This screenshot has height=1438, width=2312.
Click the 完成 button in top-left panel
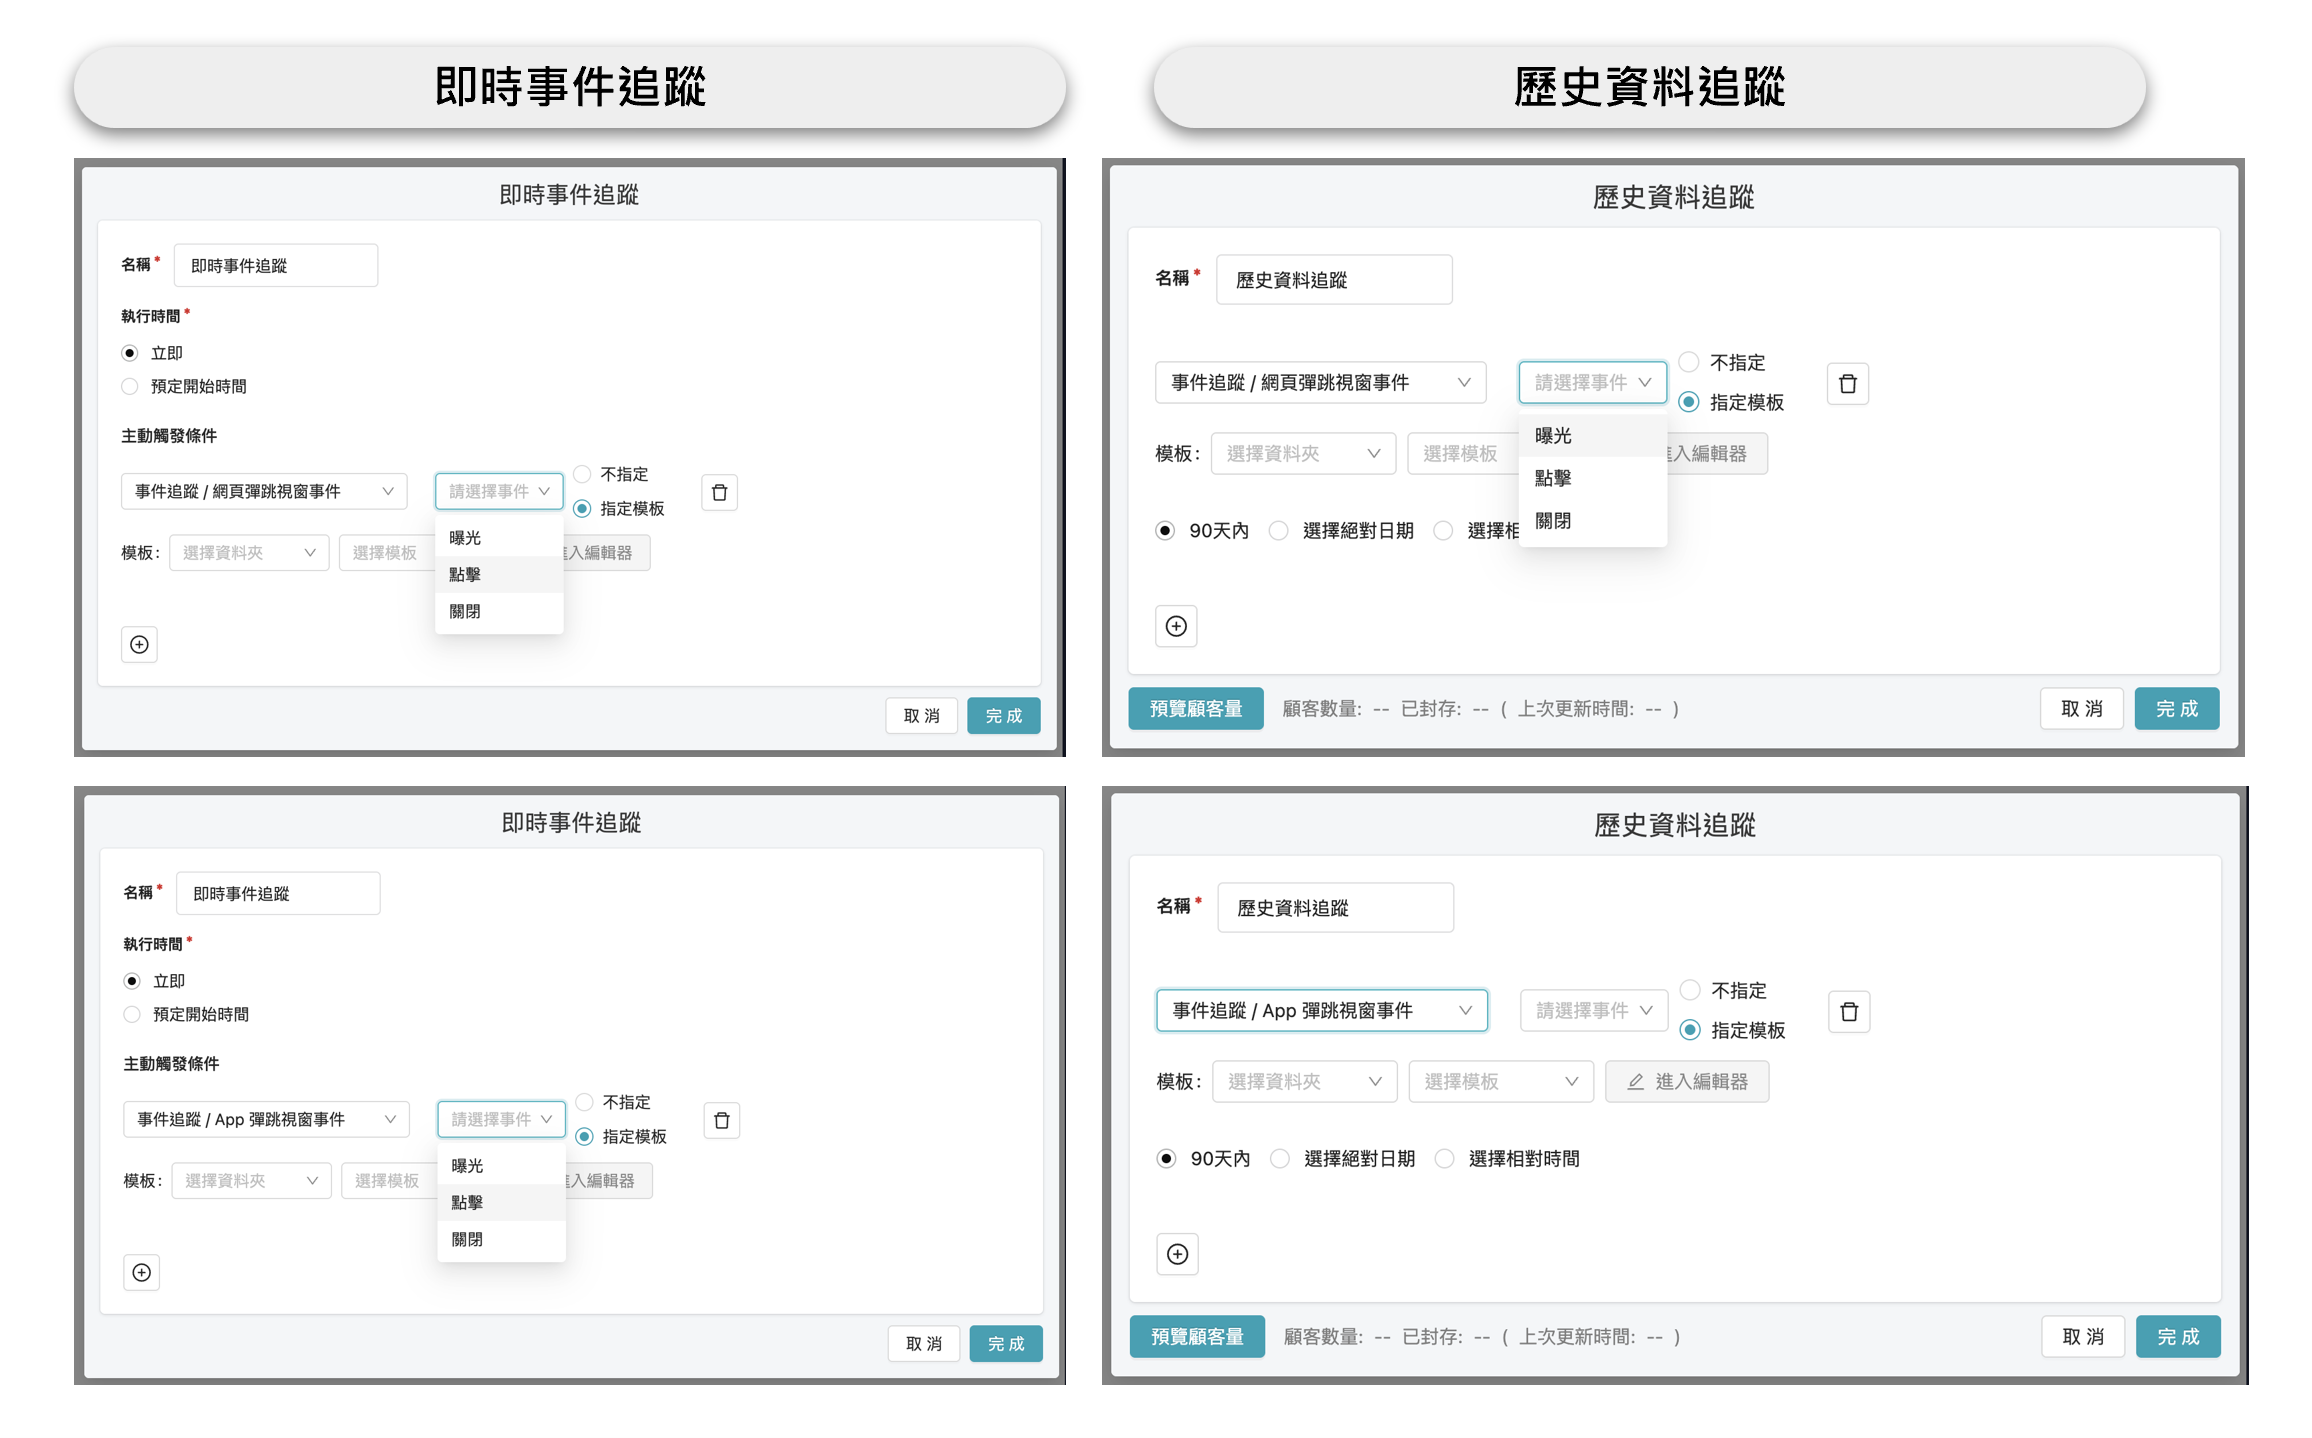pos(1003,716)
